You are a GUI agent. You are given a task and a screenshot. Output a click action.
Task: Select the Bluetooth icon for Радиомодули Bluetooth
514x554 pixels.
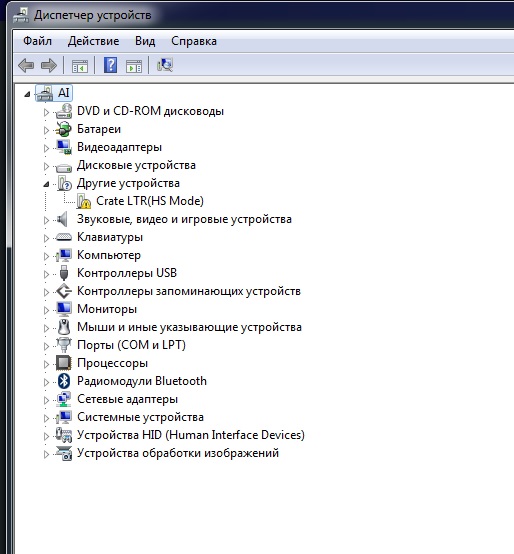coord(64,381)
